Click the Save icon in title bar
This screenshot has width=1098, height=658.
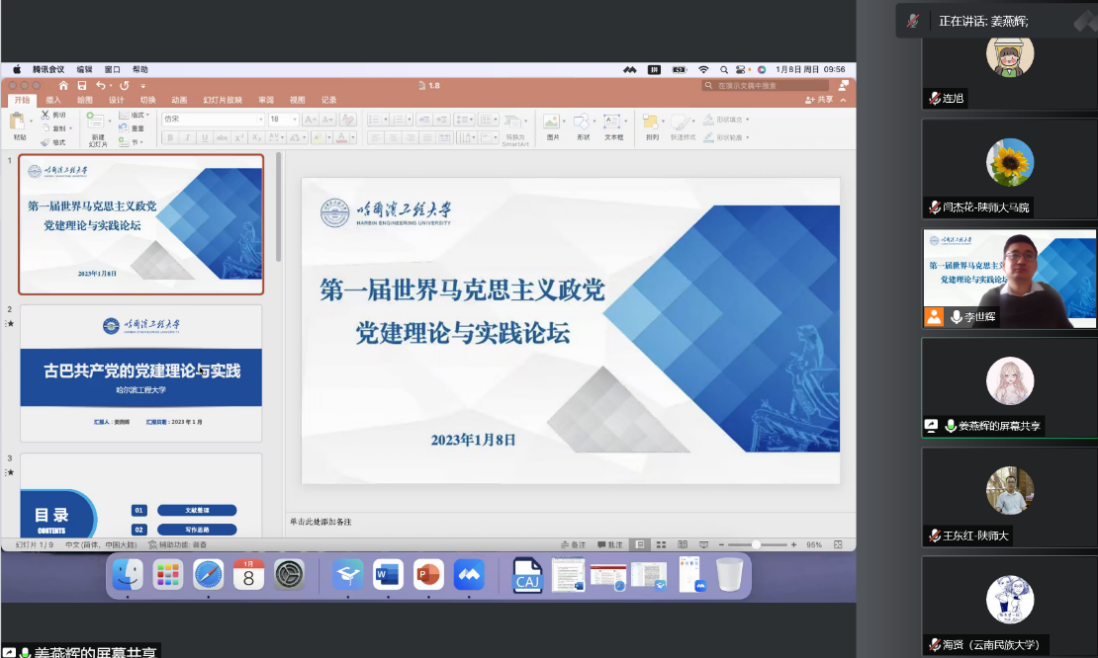pyautogui.click(x=82, y=86)
